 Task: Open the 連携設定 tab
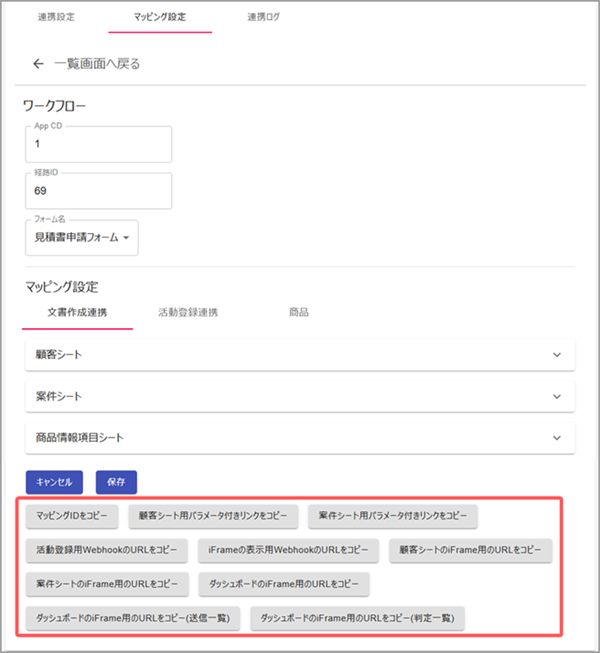tap(56, 17)
